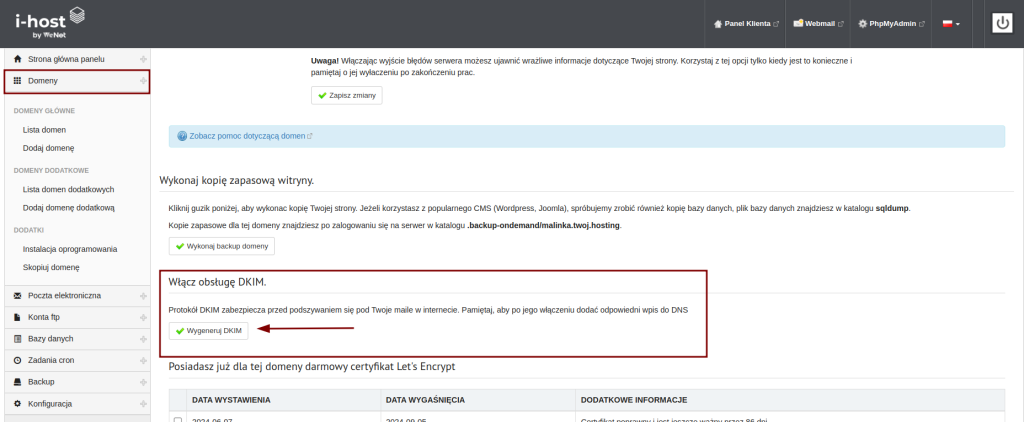Click the Wykonaj backup domeny button
The height and width of the screenshot is (422, 1024).
point(221,246)
